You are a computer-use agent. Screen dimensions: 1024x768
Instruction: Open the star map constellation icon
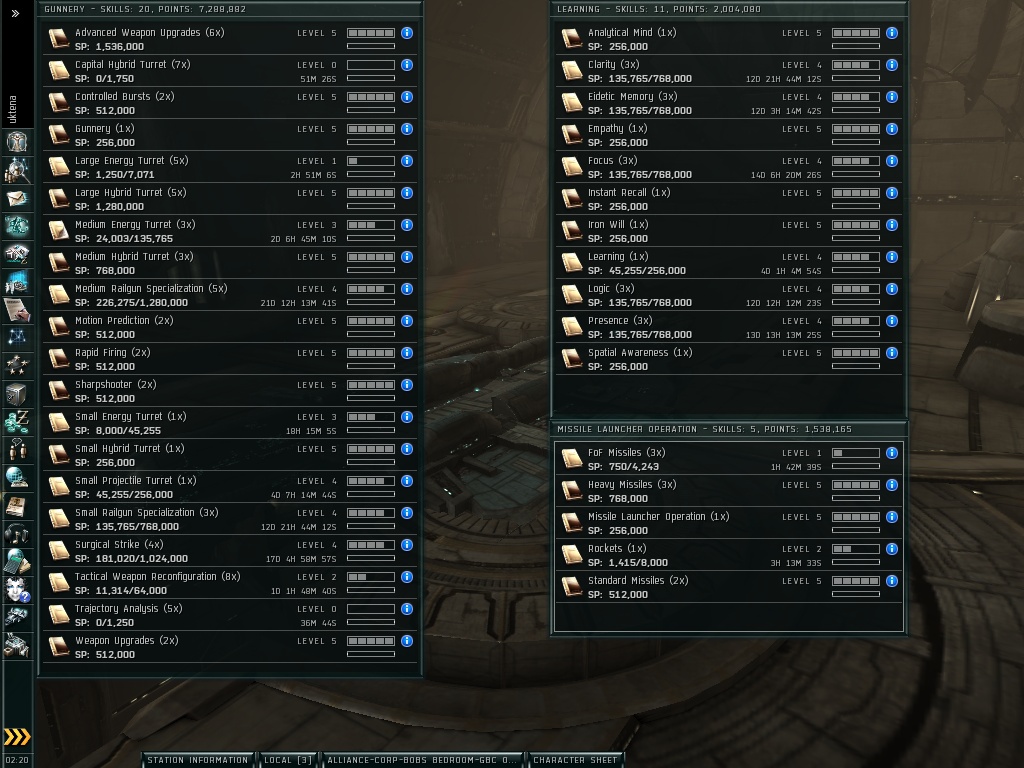click(x=16, y=338)
